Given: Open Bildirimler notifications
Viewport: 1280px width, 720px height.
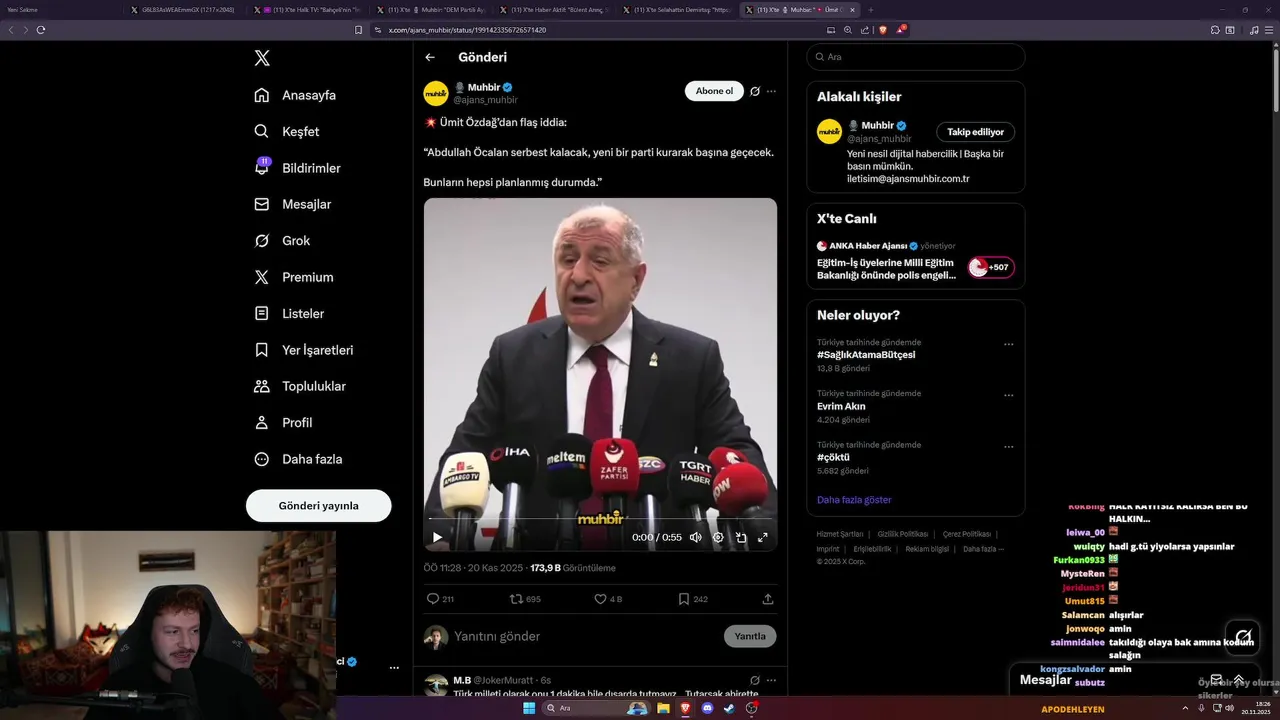Looking at the screenshot, I should pos(298,168).
